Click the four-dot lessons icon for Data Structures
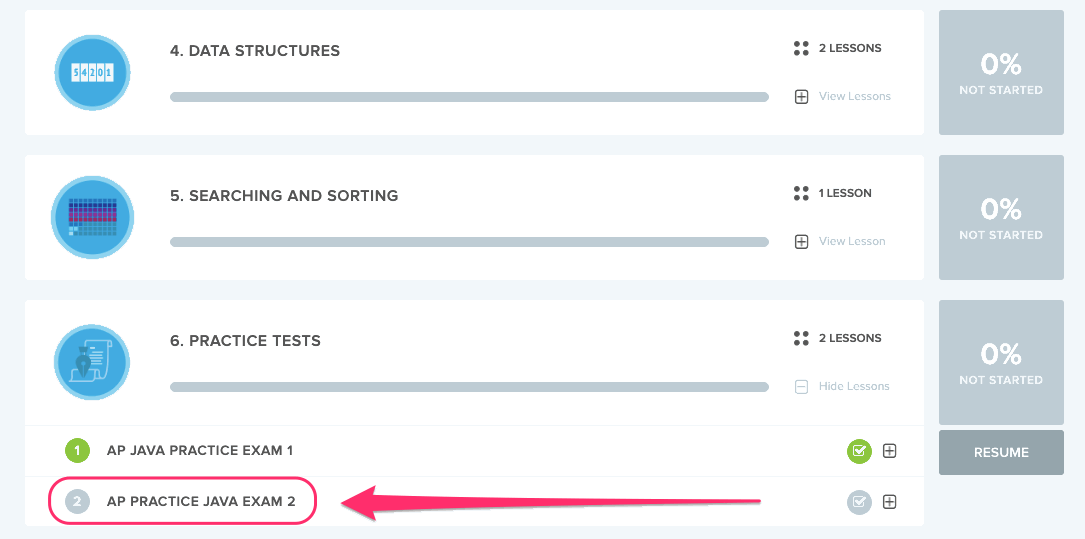1085x539 pixels. click(800, 48)
